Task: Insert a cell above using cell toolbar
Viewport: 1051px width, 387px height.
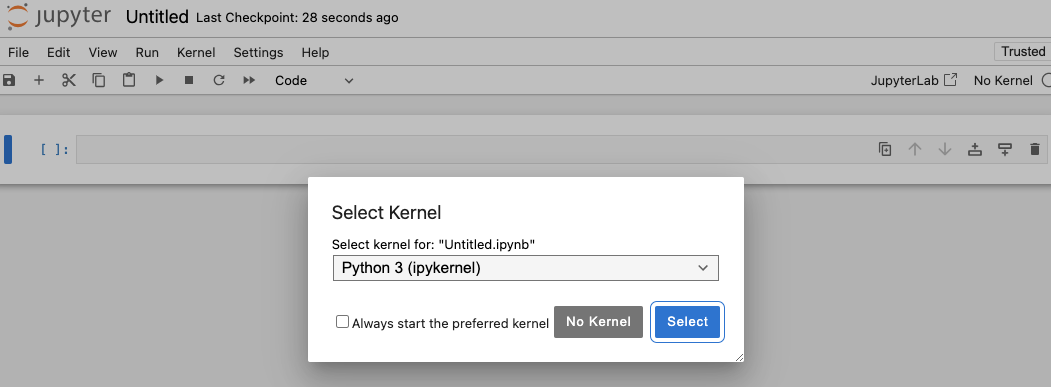Action: coord(975,150)
